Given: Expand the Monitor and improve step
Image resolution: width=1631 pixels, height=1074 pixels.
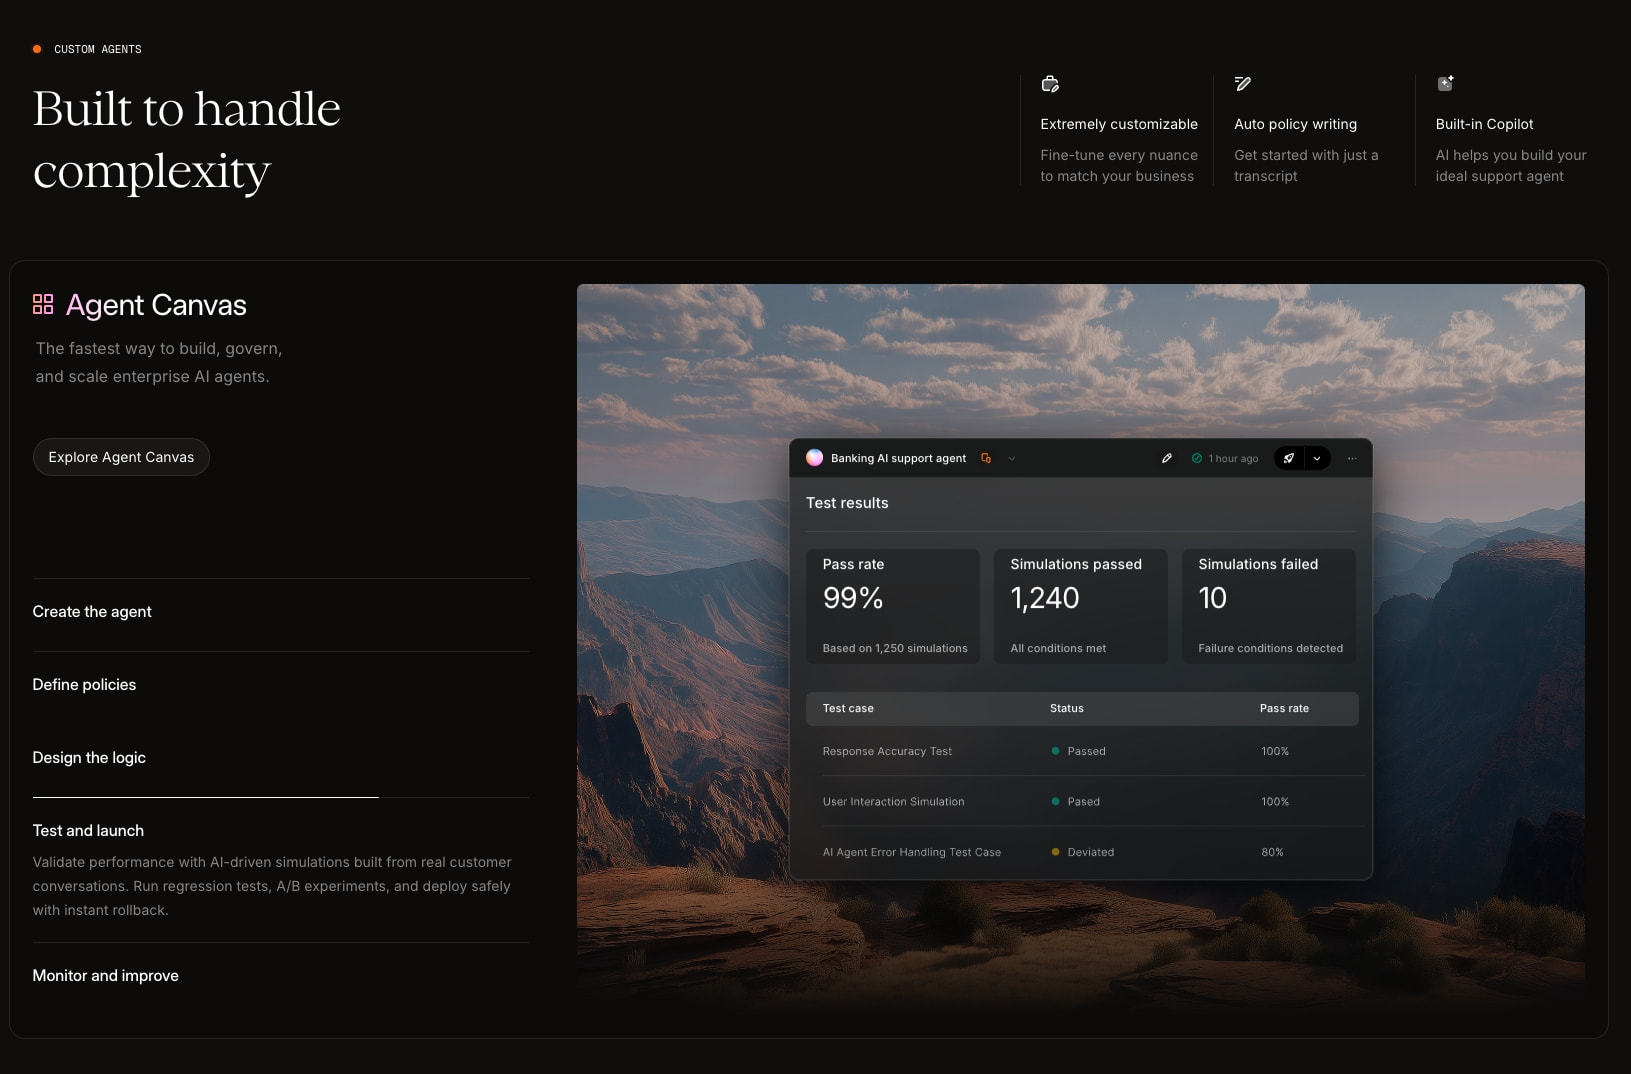Looking at the screenshot, I should 281,976.
